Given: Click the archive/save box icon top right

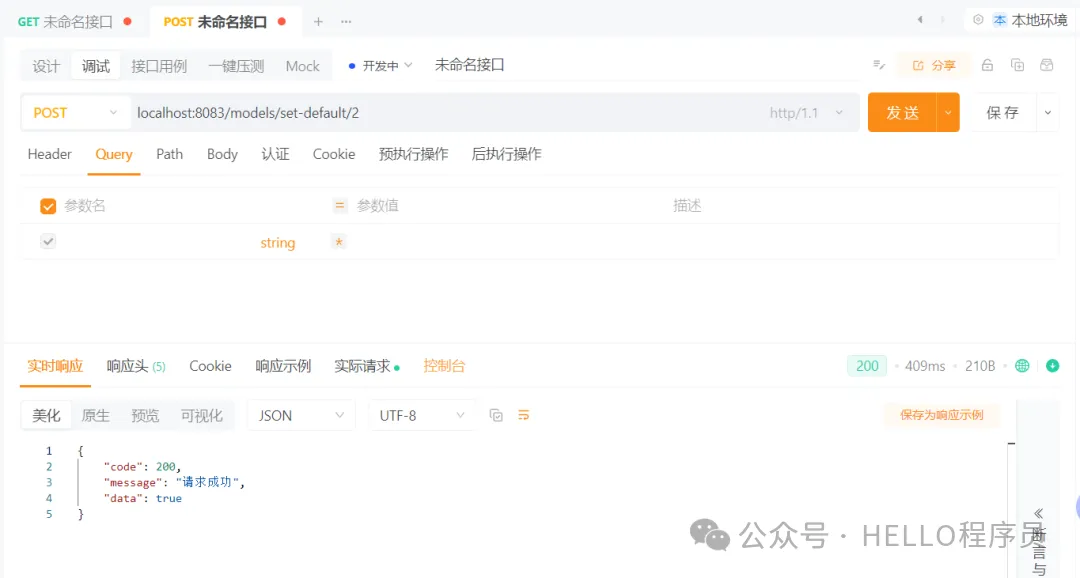Looking at the screenshot, I should point(1047,64).
